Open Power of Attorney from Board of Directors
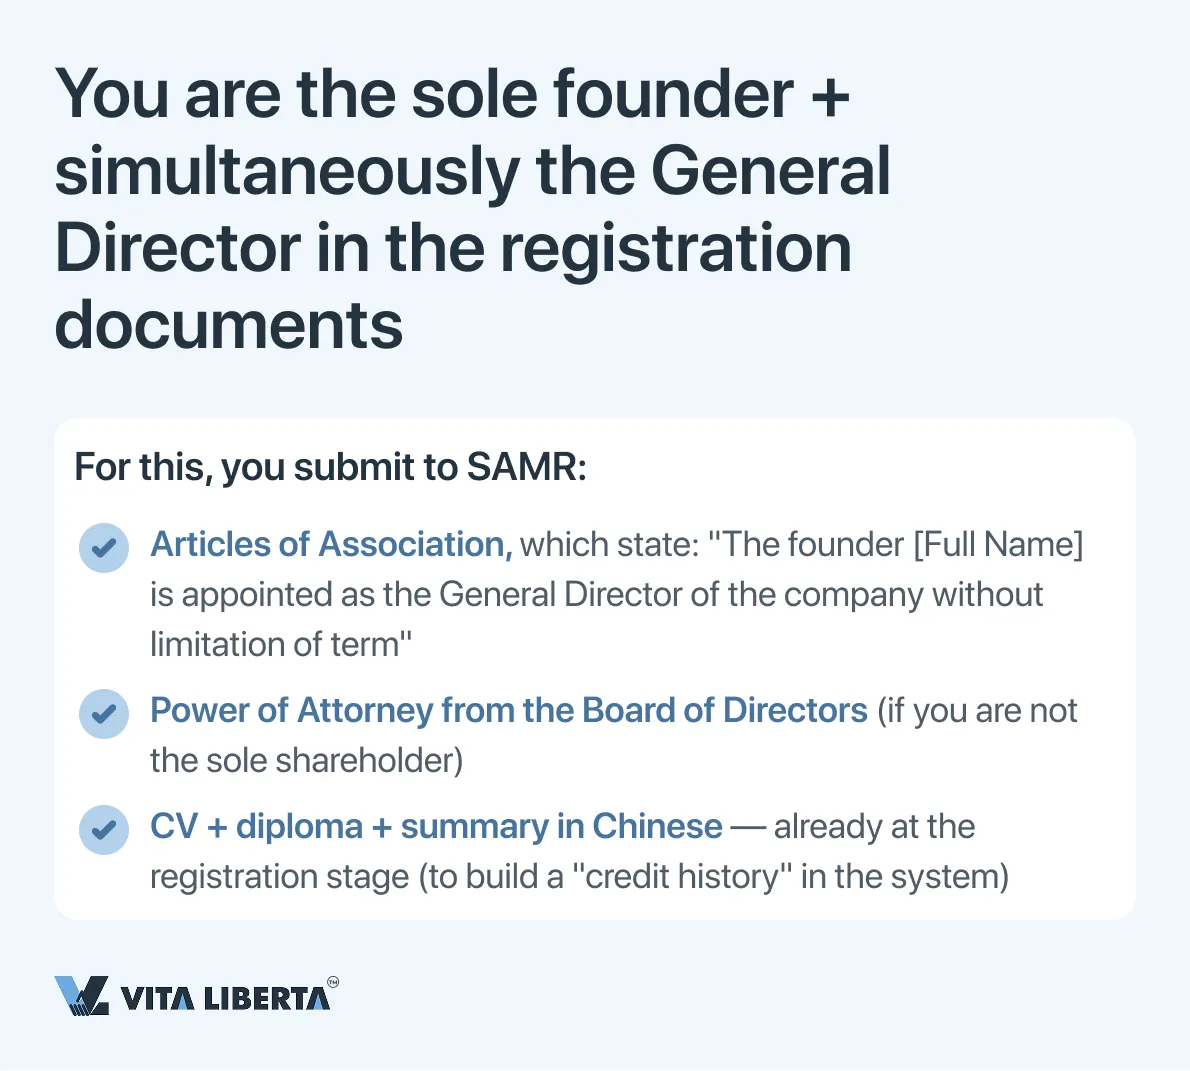 (x=508, y=711)
